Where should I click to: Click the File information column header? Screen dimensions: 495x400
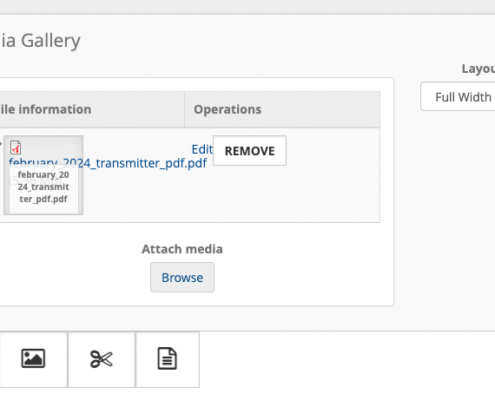pos(46,109)
